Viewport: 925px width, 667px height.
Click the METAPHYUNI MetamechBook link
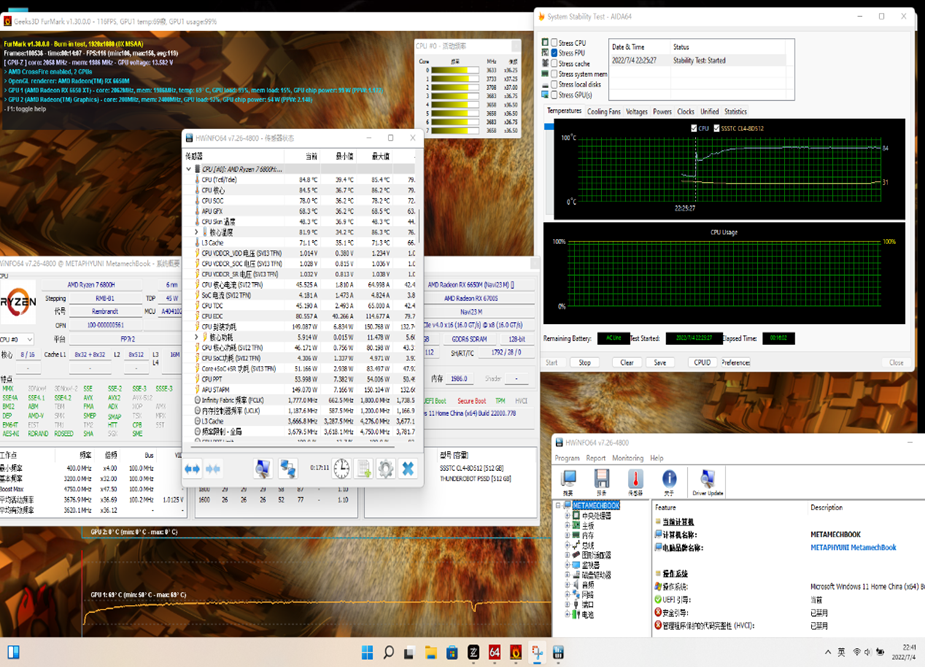point(853,547)
